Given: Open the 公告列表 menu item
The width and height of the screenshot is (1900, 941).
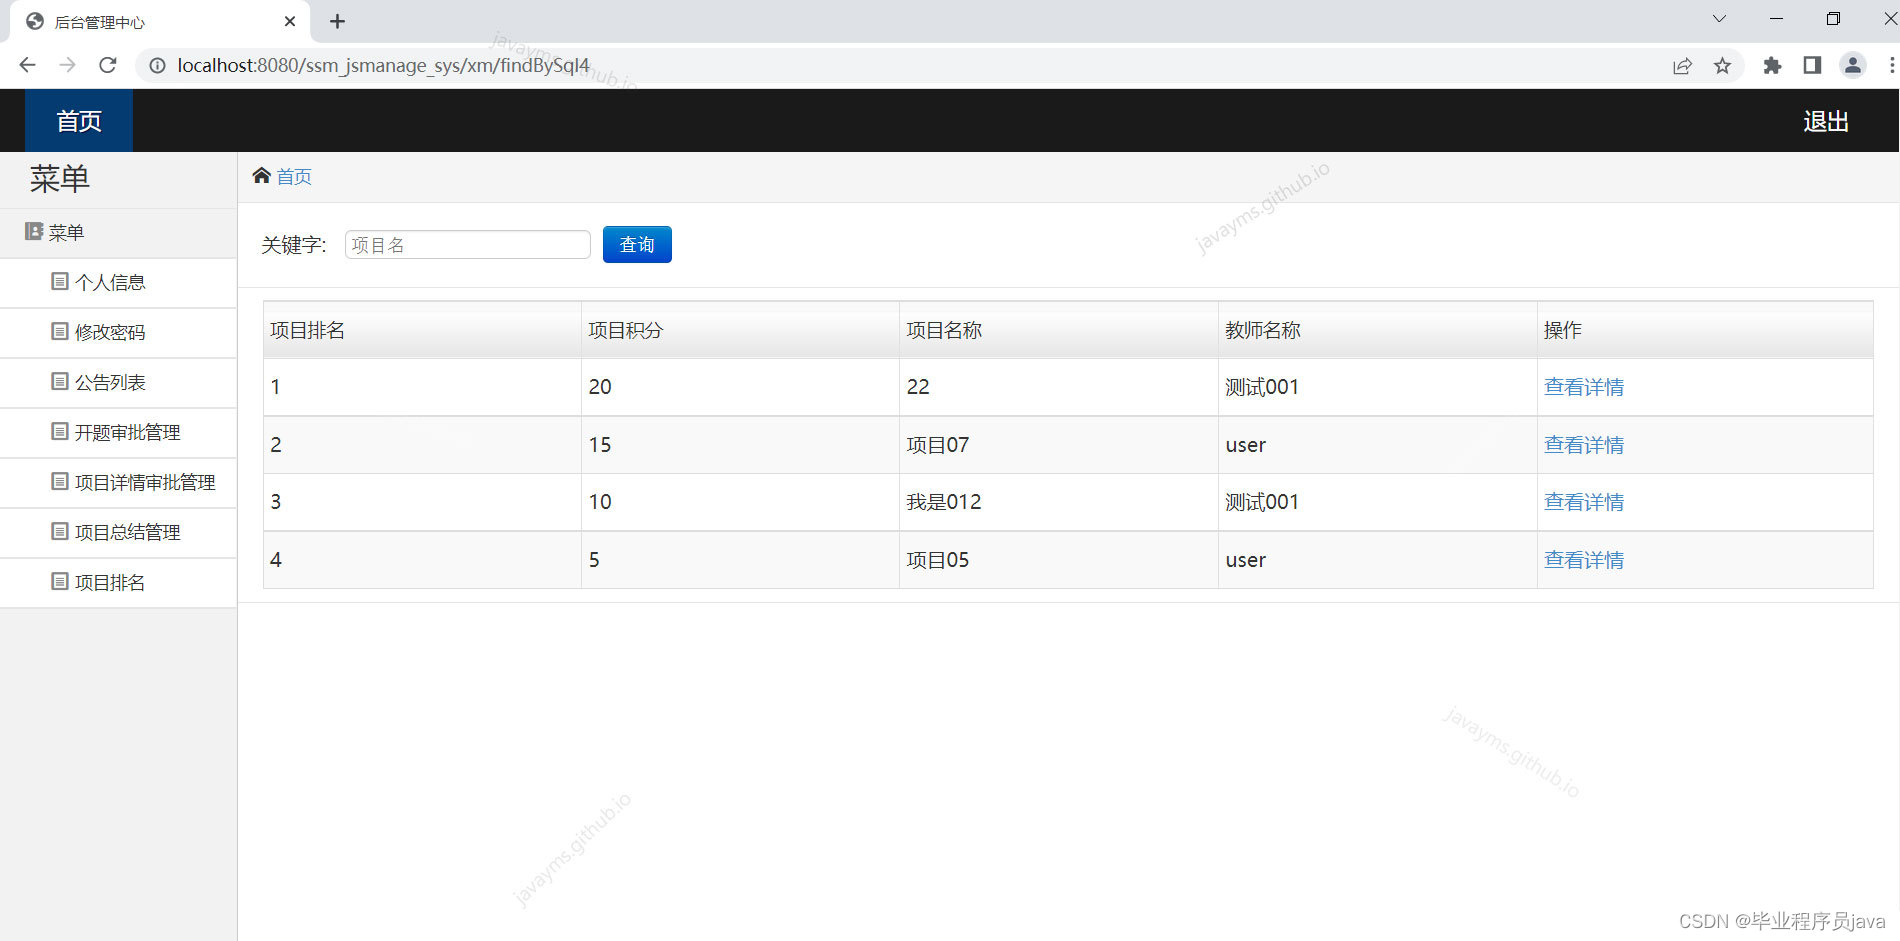Looking at the screenshot, I should point(118,383).
